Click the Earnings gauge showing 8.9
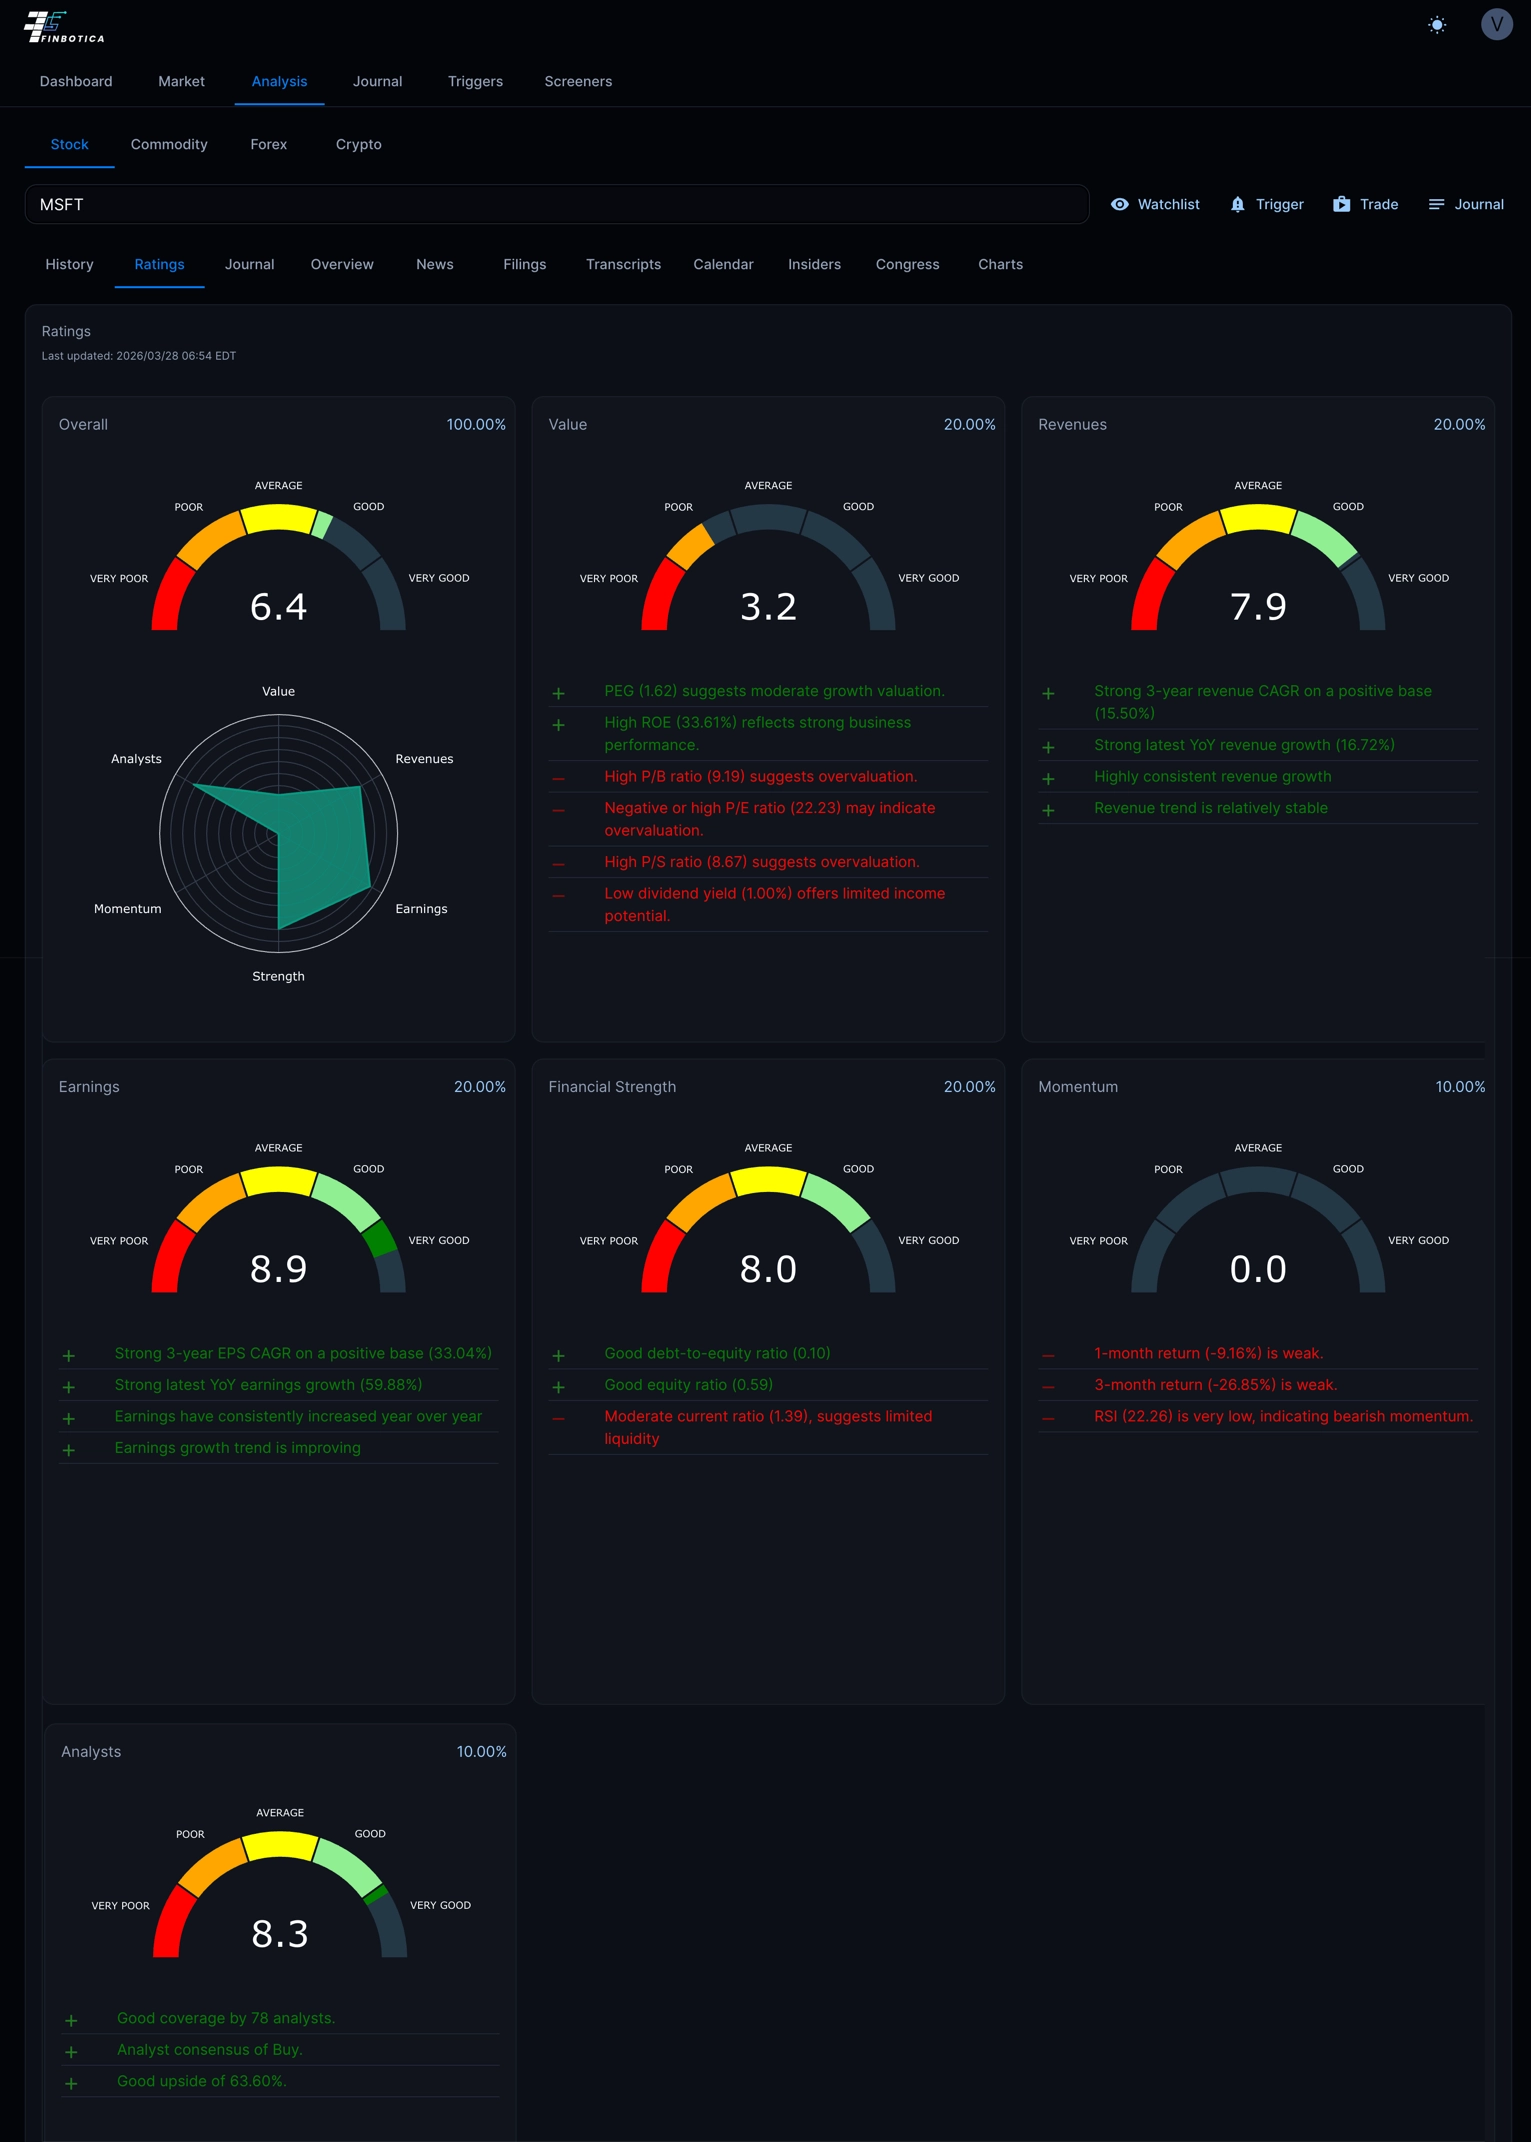 coord(278,1237)
